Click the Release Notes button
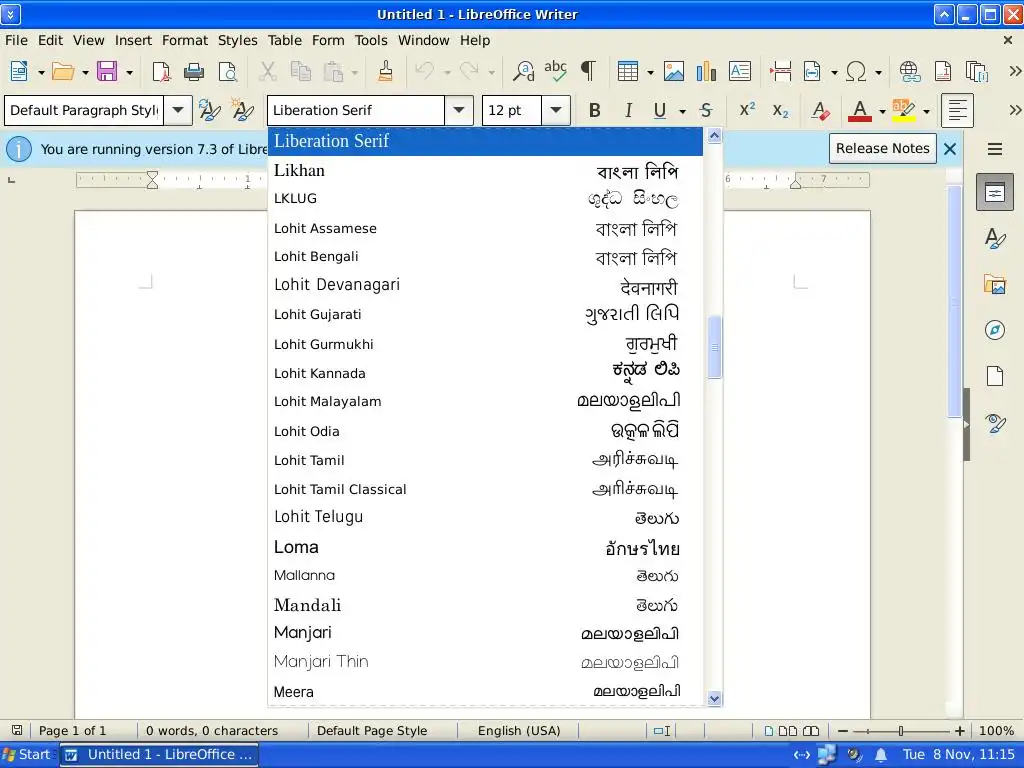The image size is (1024, 768). [882, 148]
